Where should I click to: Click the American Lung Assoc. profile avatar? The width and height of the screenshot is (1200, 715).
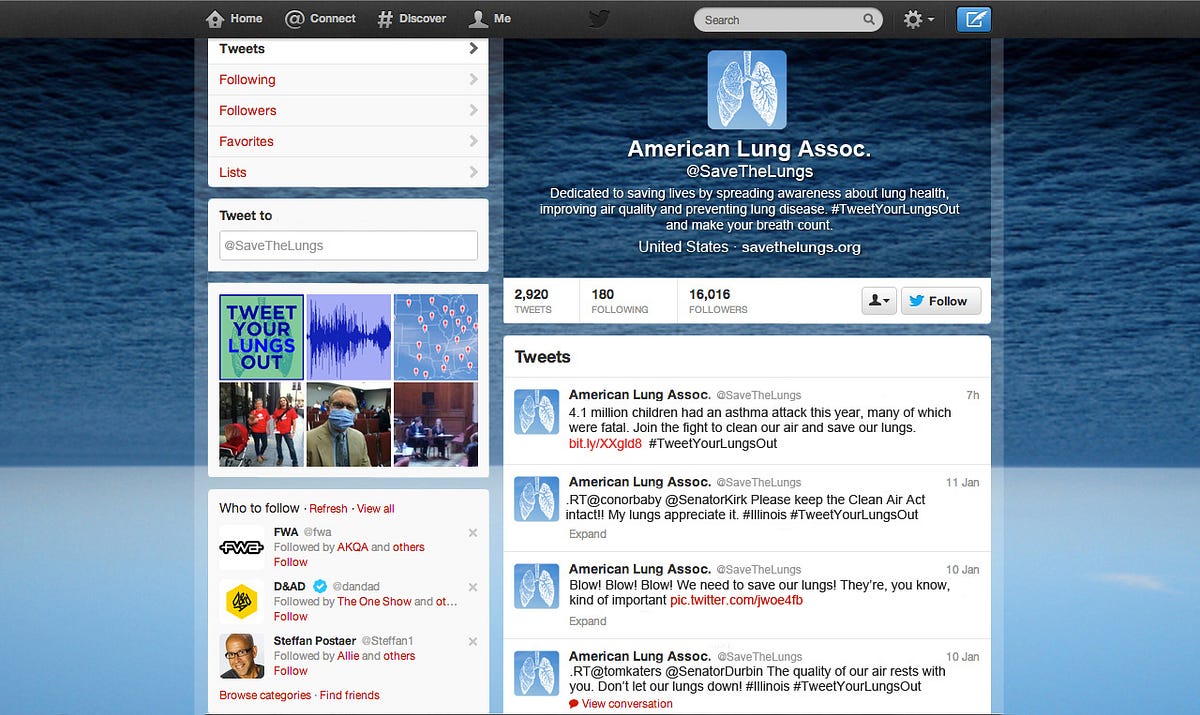(x=747, y=90)
